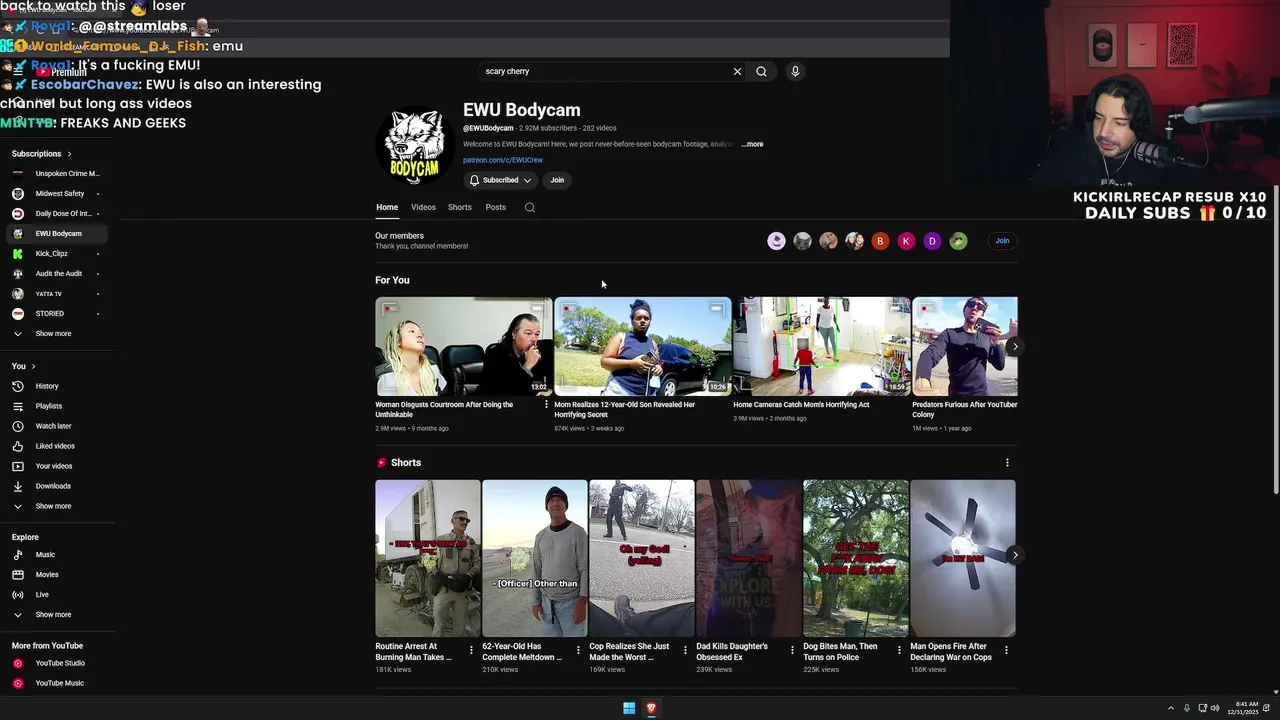Image resolution: width=1280 pixels, height=720 pixels.
Task: Click the pink 'K' member avatar
Action: coord(906,241)
